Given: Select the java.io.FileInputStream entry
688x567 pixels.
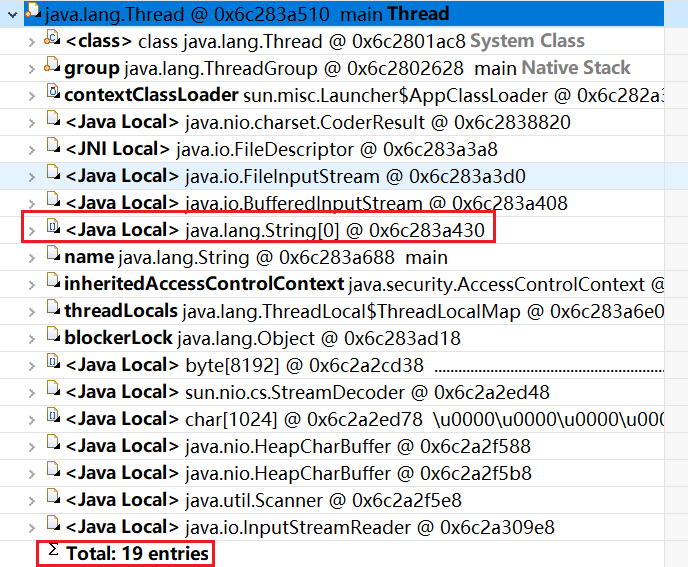Looking at the screenshot, I should coord(332,176).
